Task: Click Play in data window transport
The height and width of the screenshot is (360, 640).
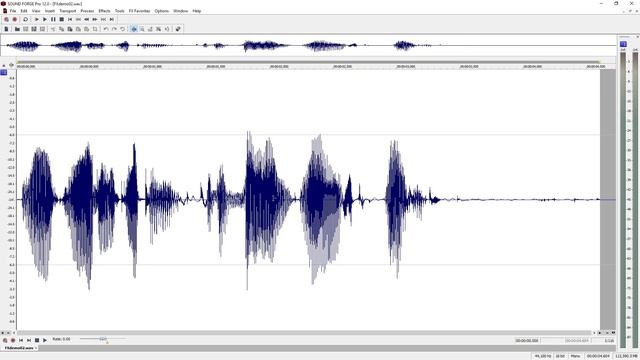Action: click(x=45, y=340)
